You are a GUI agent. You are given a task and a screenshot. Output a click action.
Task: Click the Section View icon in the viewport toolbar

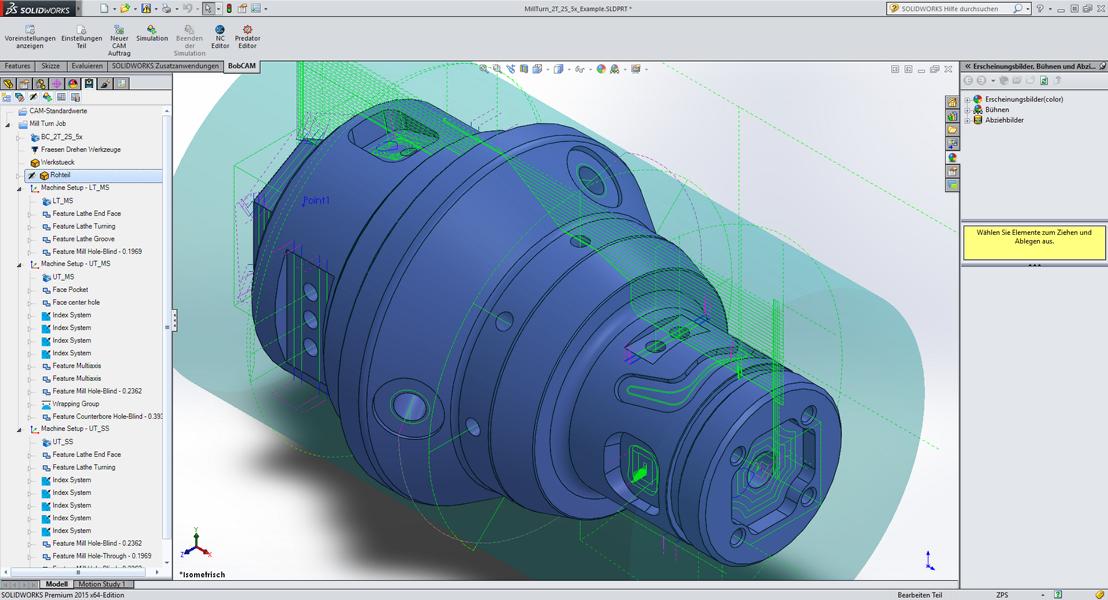[x=524, y=69]
